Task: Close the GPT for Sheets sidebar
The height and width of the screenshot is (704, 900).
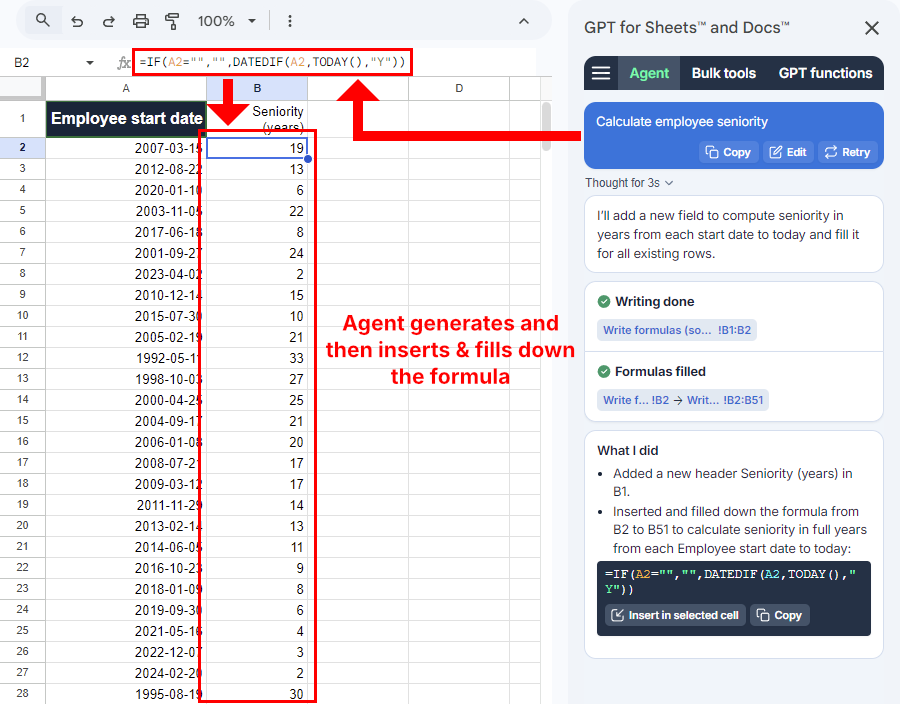Action: tap(872, 28)
